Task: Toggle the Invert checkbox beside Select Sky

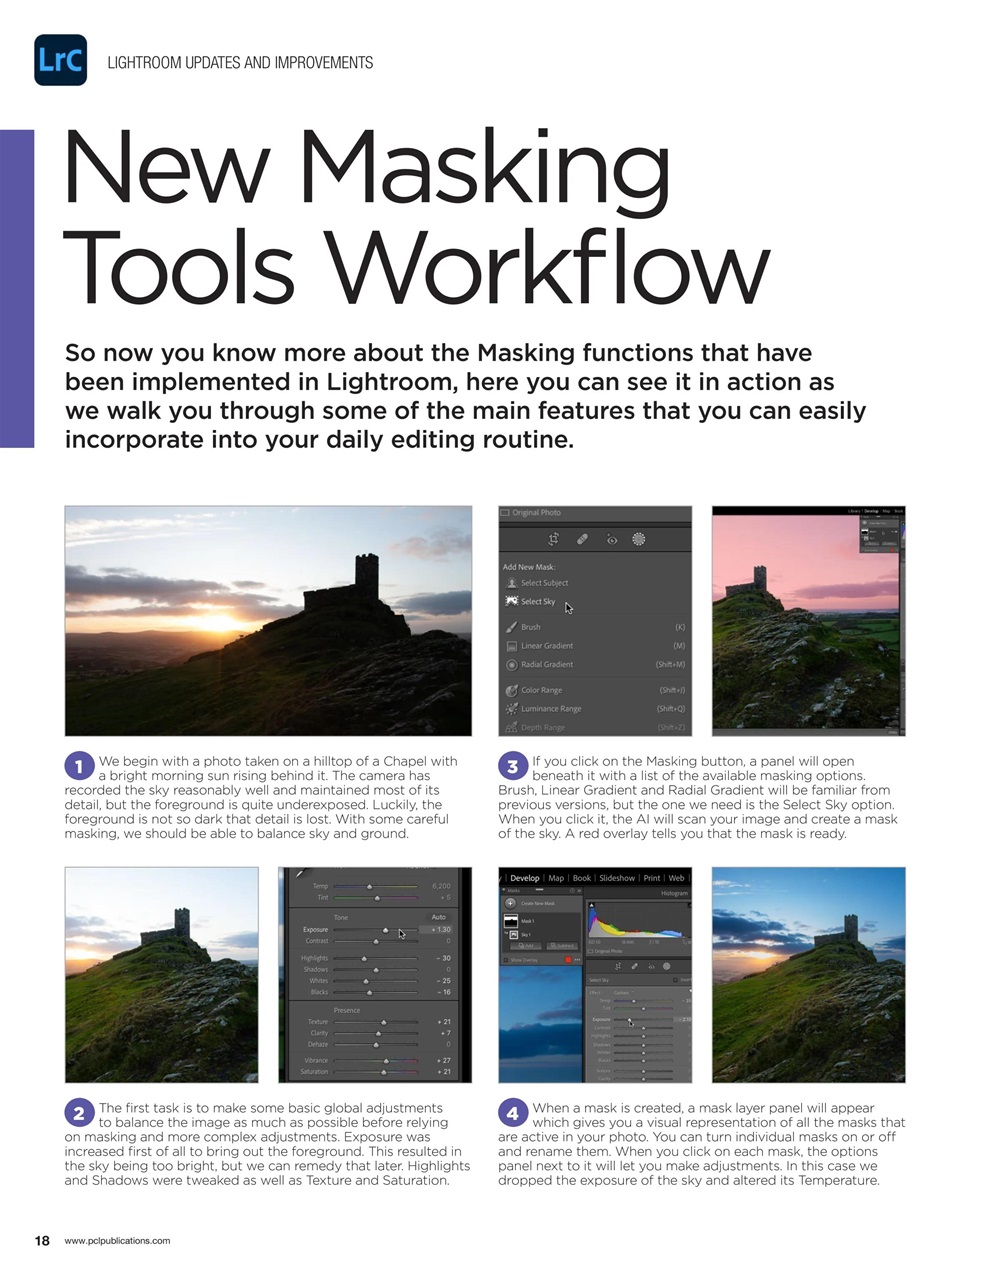Action: pos(676,980)
